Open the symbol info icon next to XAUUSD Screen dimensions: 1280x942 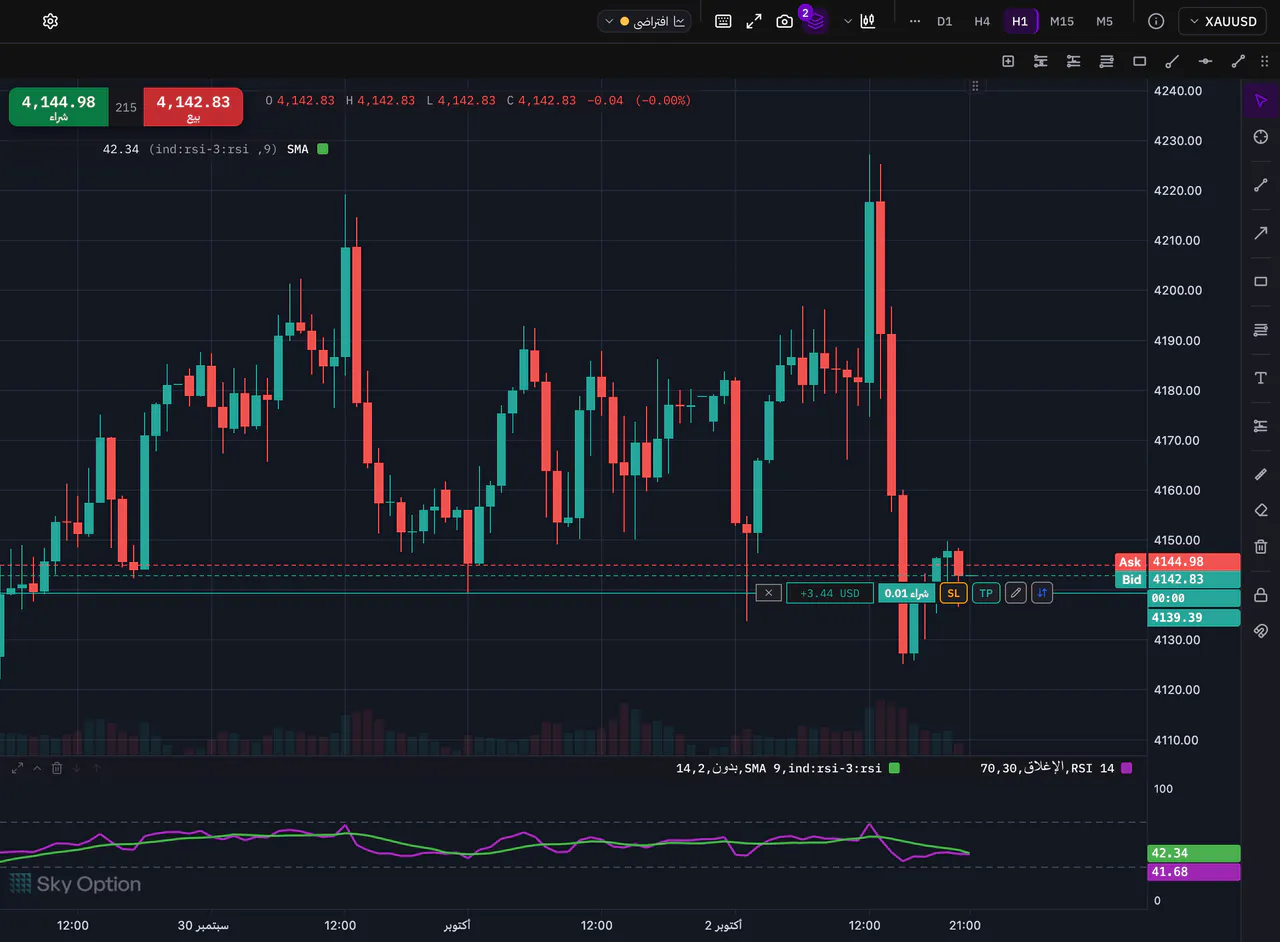(1156, 21)
